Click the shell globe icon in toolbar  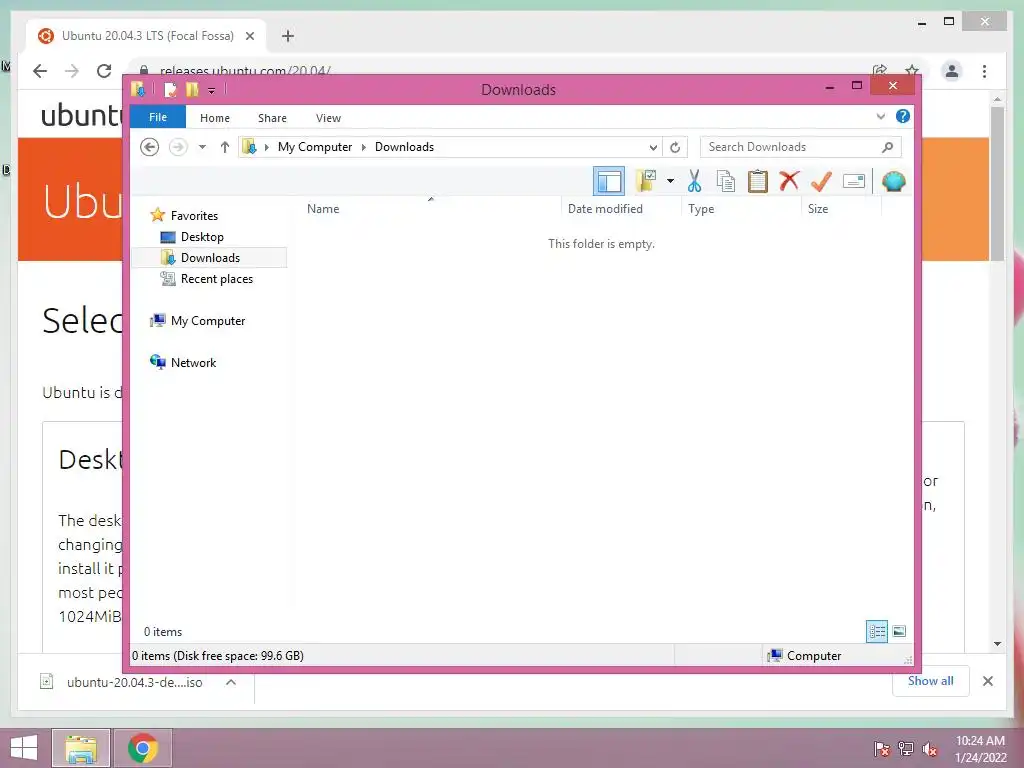[x=893, y=181]
